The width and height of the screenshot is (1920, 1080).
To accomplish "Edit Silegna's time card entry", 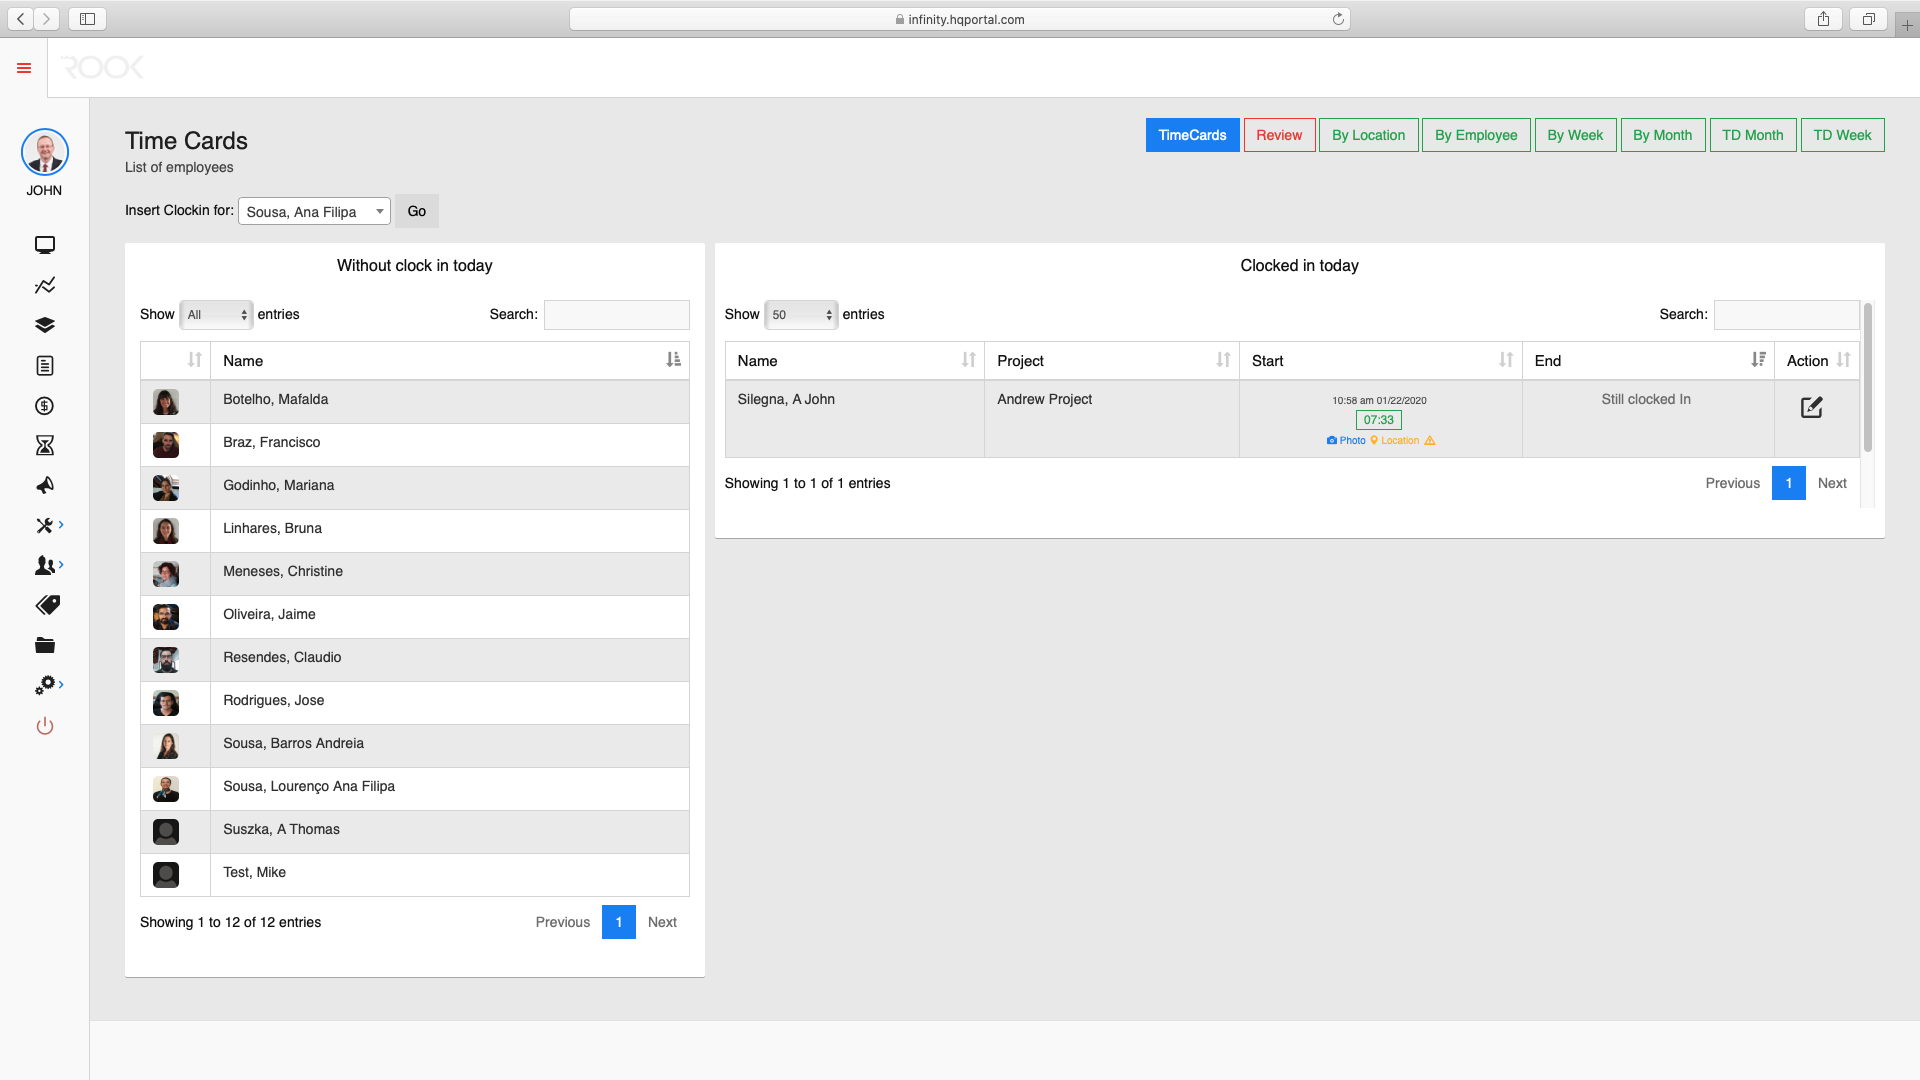I will coord(1812,407).
